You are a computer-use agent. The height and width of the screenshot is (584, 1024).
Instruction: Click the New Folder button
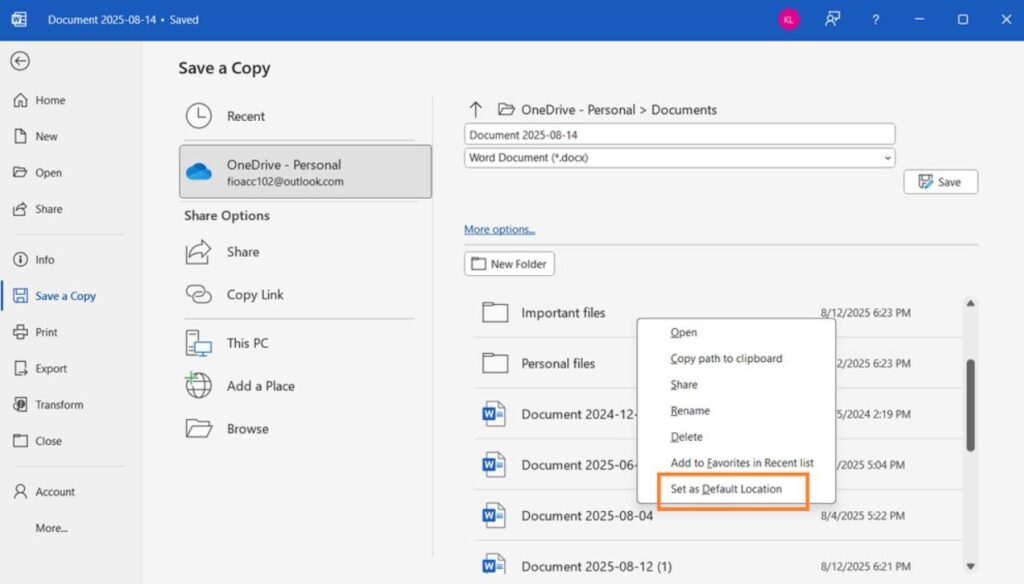tap(509, 264)
